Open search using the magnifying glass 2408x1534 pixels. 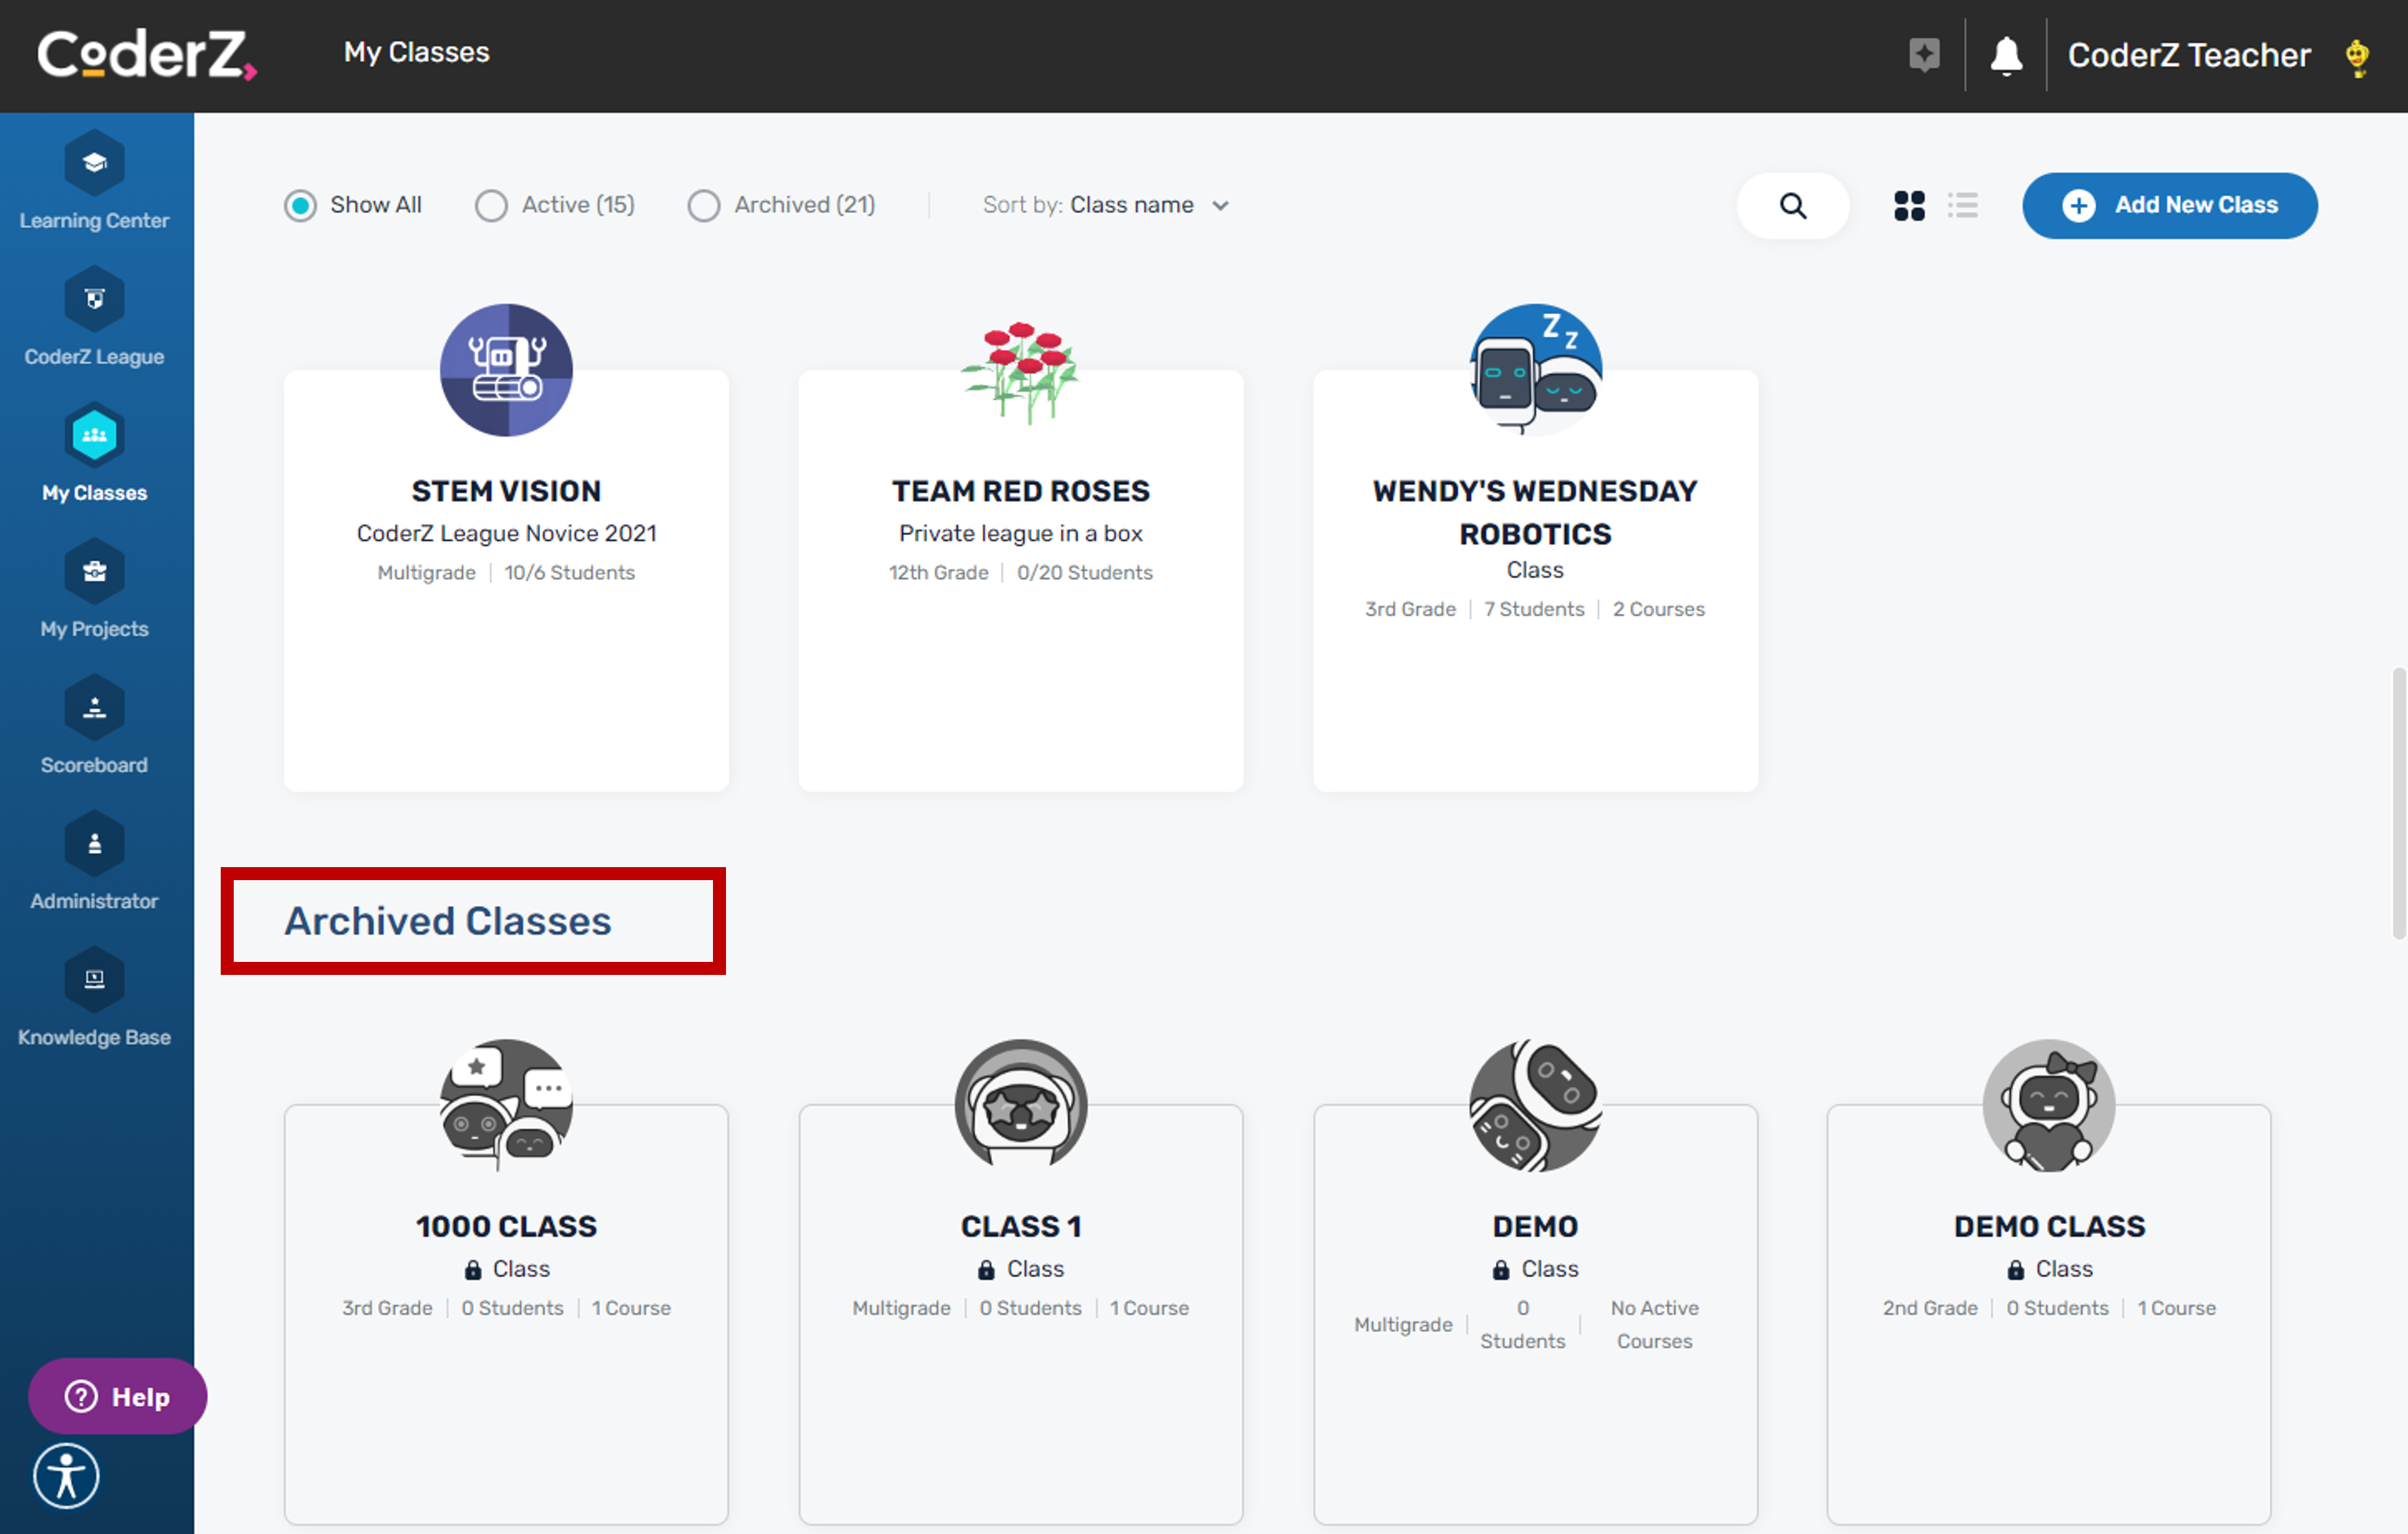pos(1792,205)
